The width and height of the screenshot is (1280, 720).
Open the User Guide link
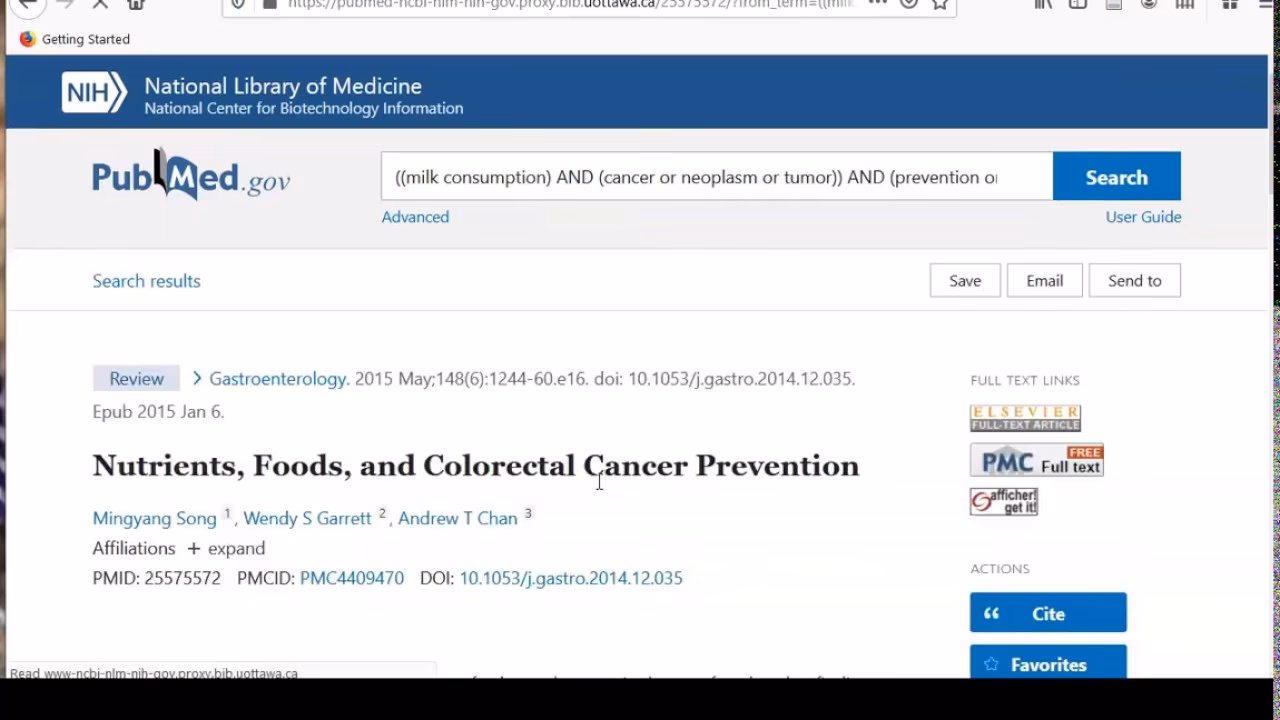coord(1143,217)
